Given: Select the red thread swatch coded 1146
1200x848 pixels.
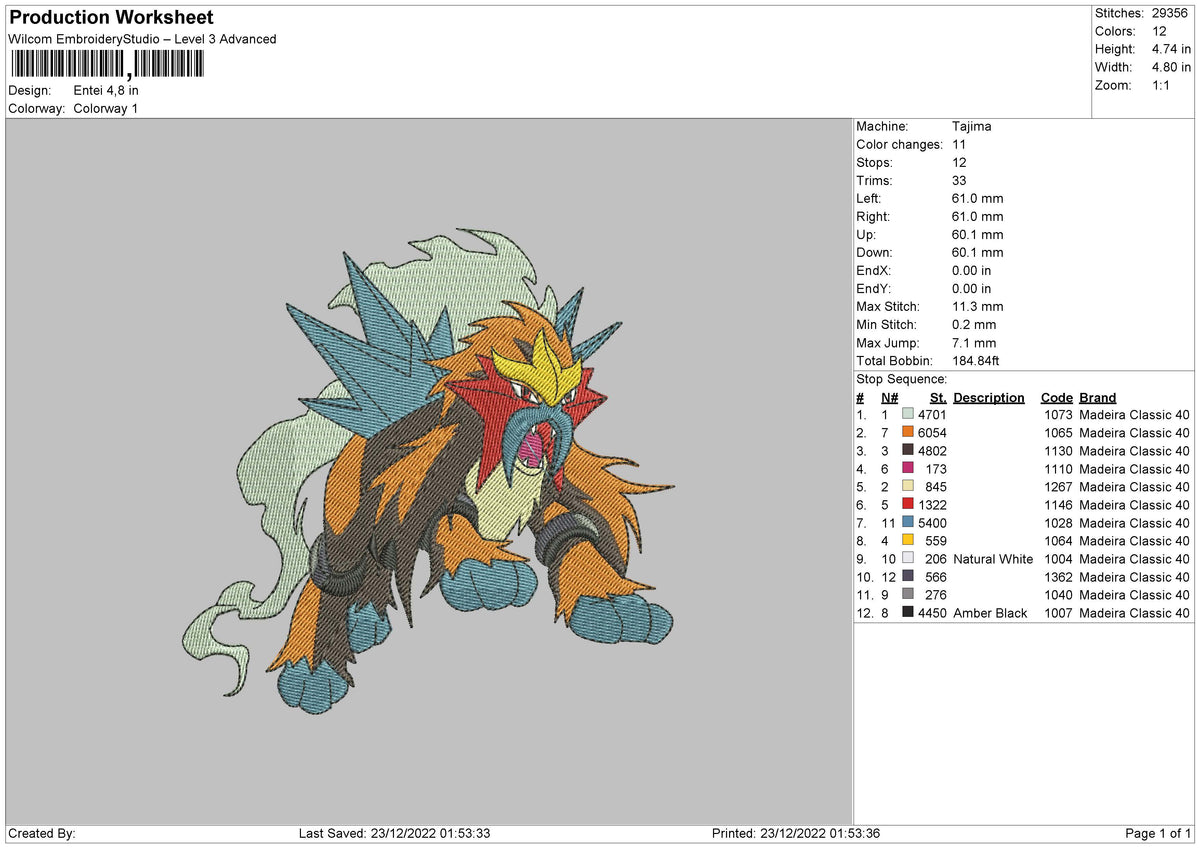Looking at the screenshot, I should coord(907,504).
